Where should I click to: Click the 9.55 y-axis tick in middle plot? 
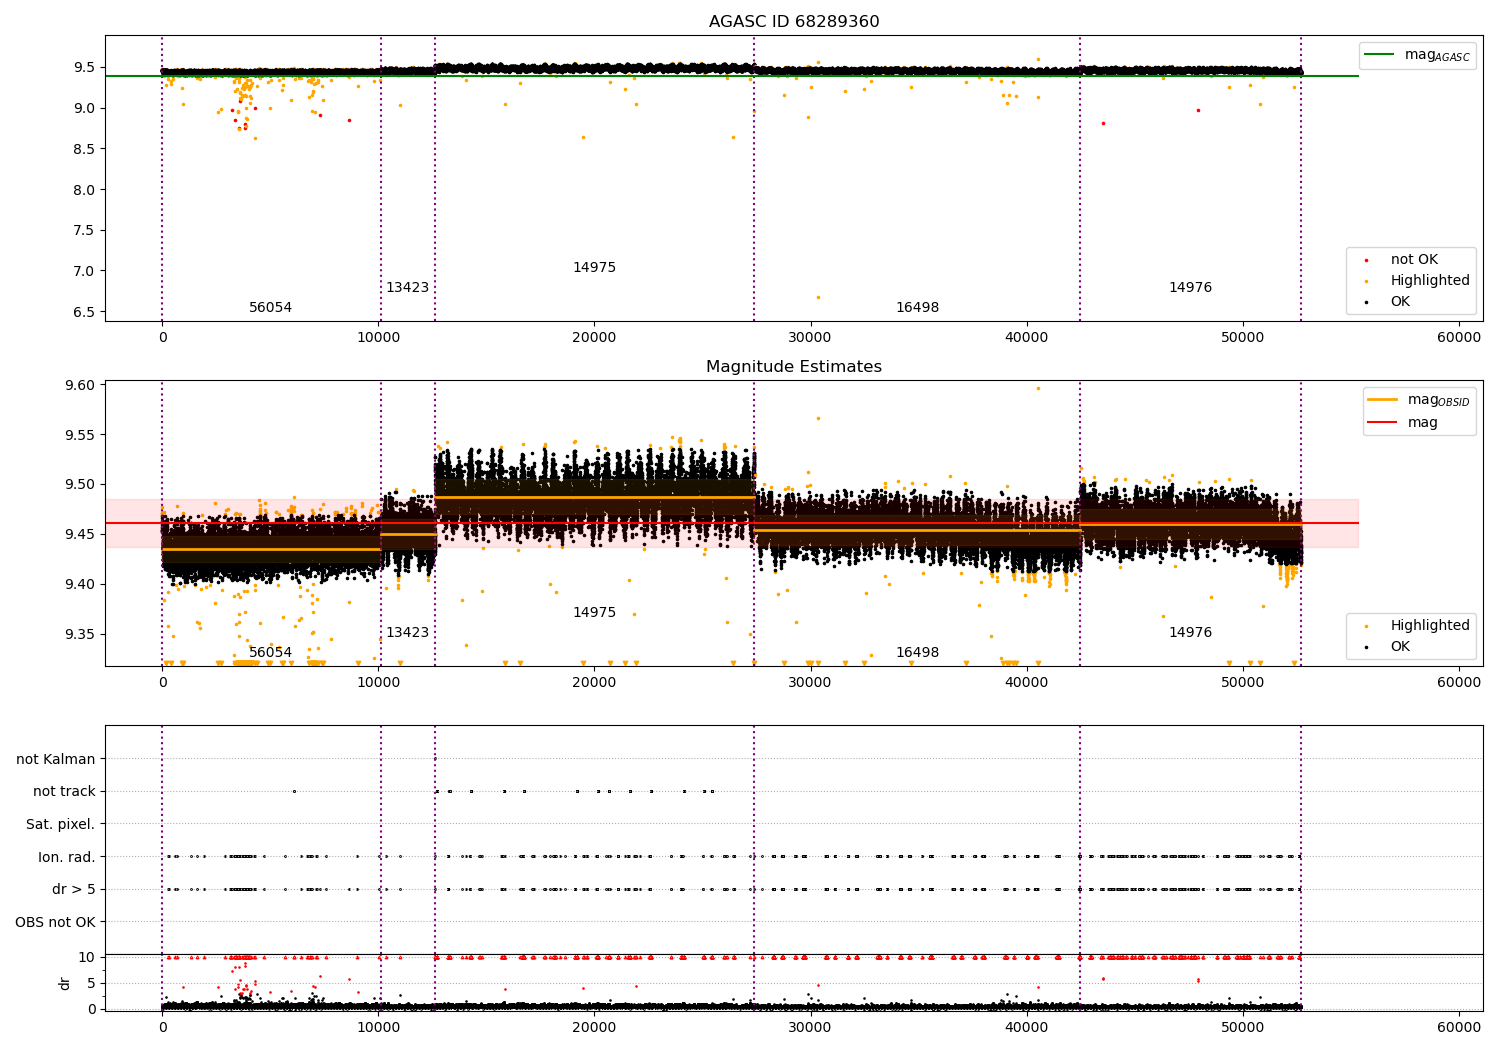pos(80,436)
